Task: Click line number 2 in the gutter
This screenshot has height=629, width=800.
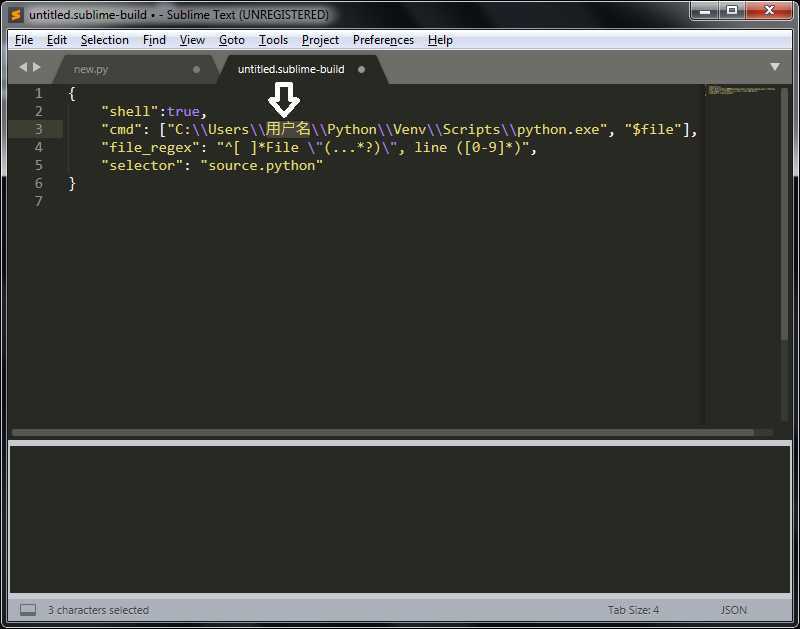Action: [x=38, y=111]
